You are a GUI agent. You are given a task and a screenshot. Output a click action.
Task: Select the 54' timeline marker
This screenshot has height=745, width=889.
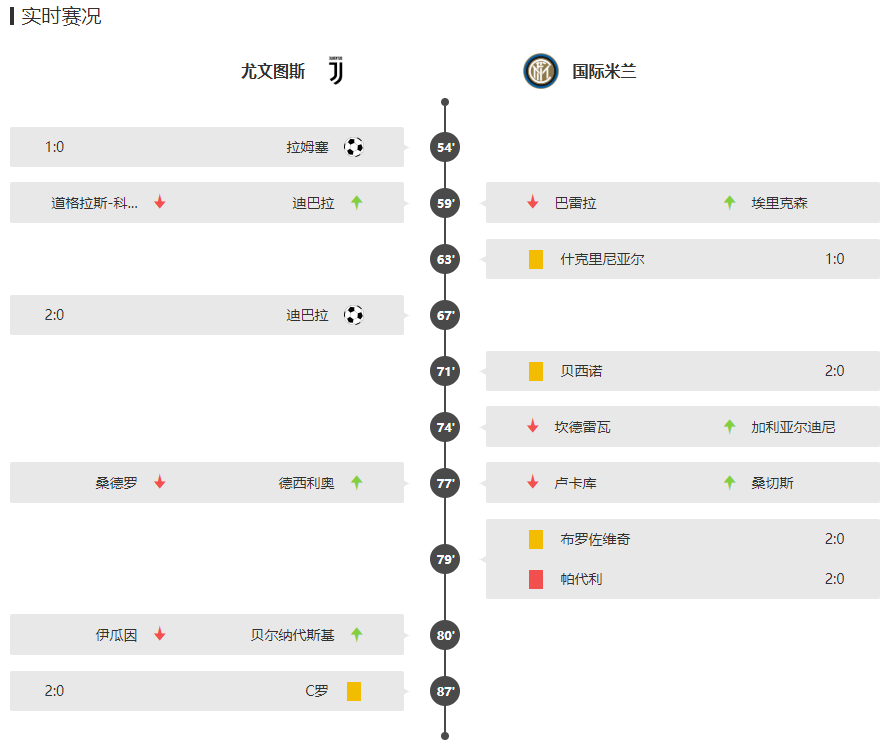click(x=445, y=147)
